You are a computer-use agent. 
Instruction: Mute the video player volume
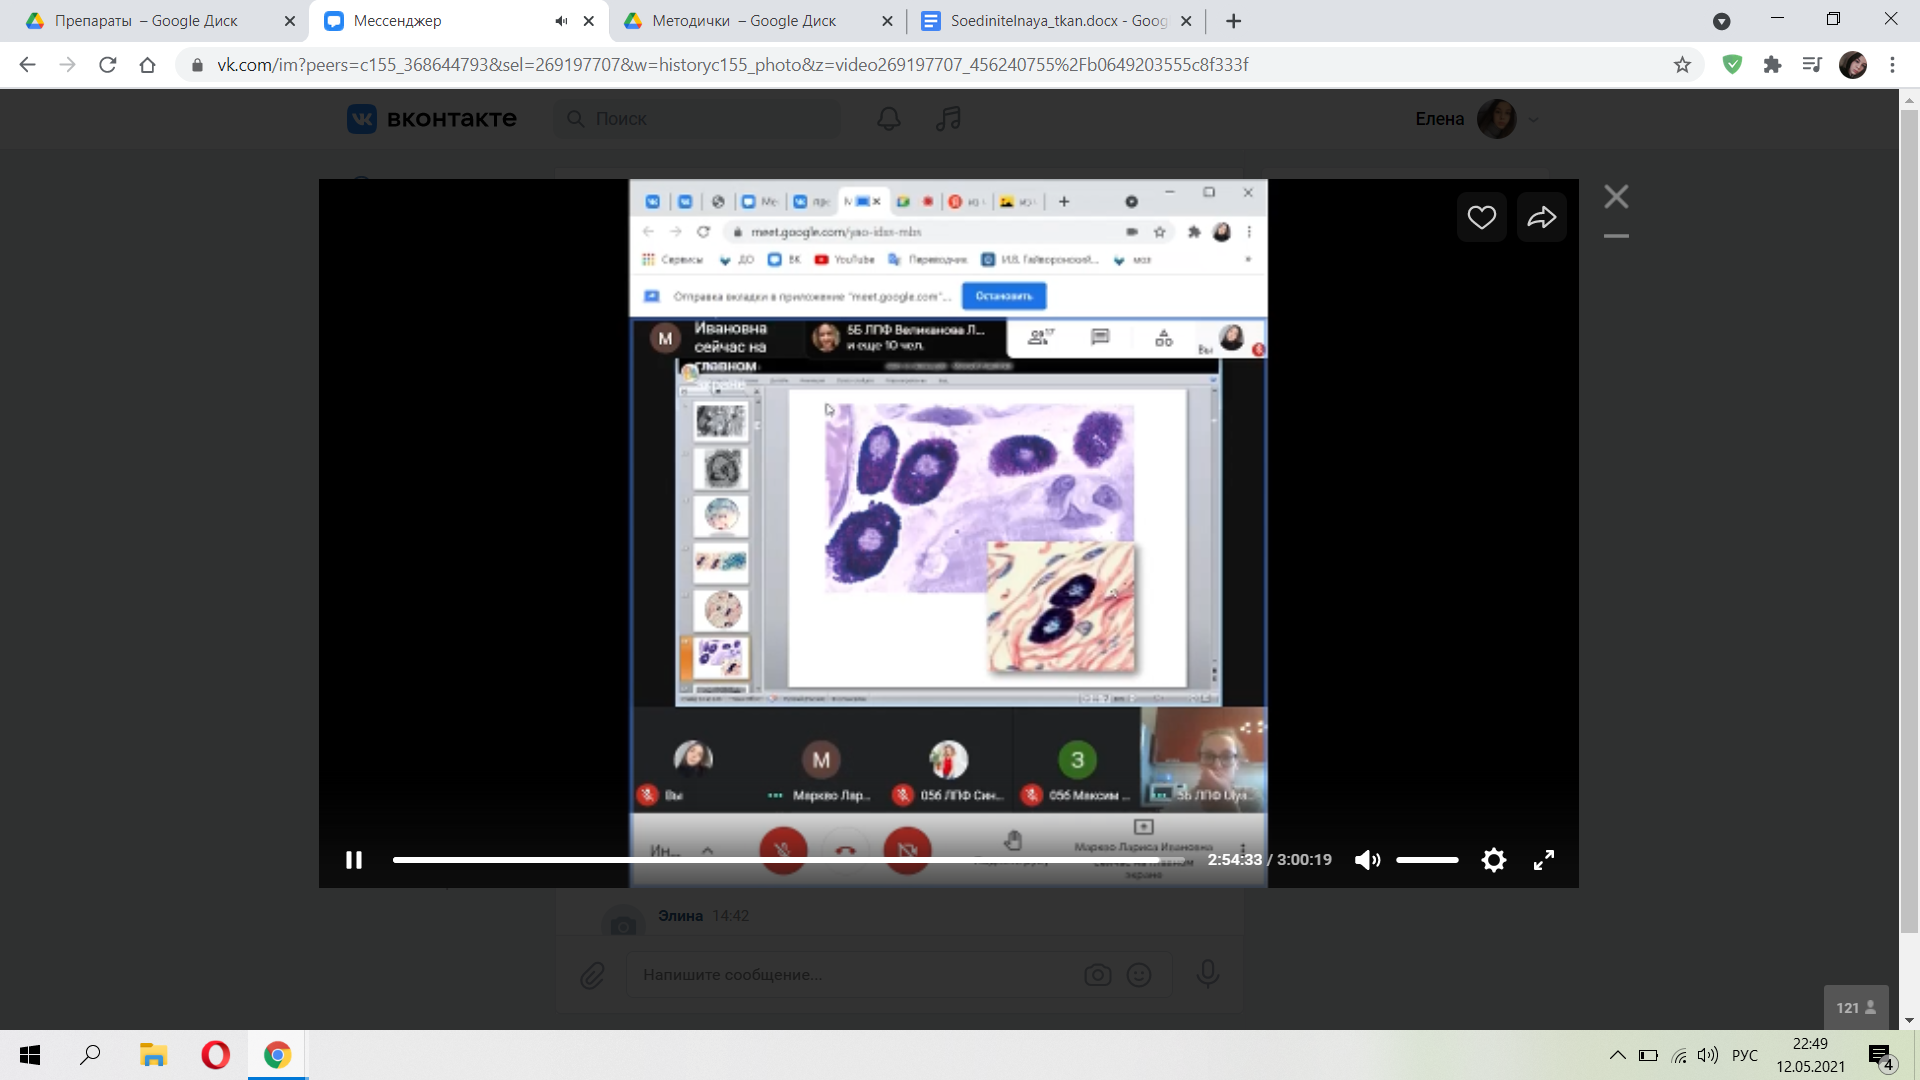pyautogui.click(x=1367, y=860)
